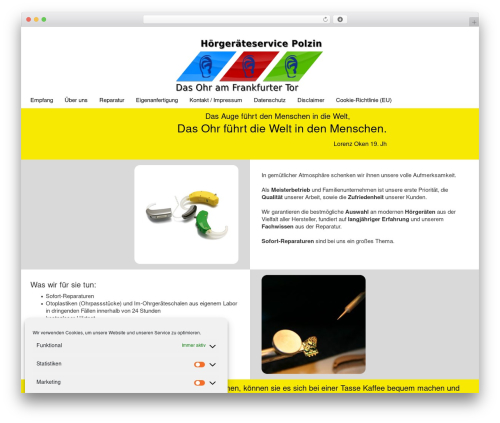Open the Datenschutz page

tap(270, 100)
